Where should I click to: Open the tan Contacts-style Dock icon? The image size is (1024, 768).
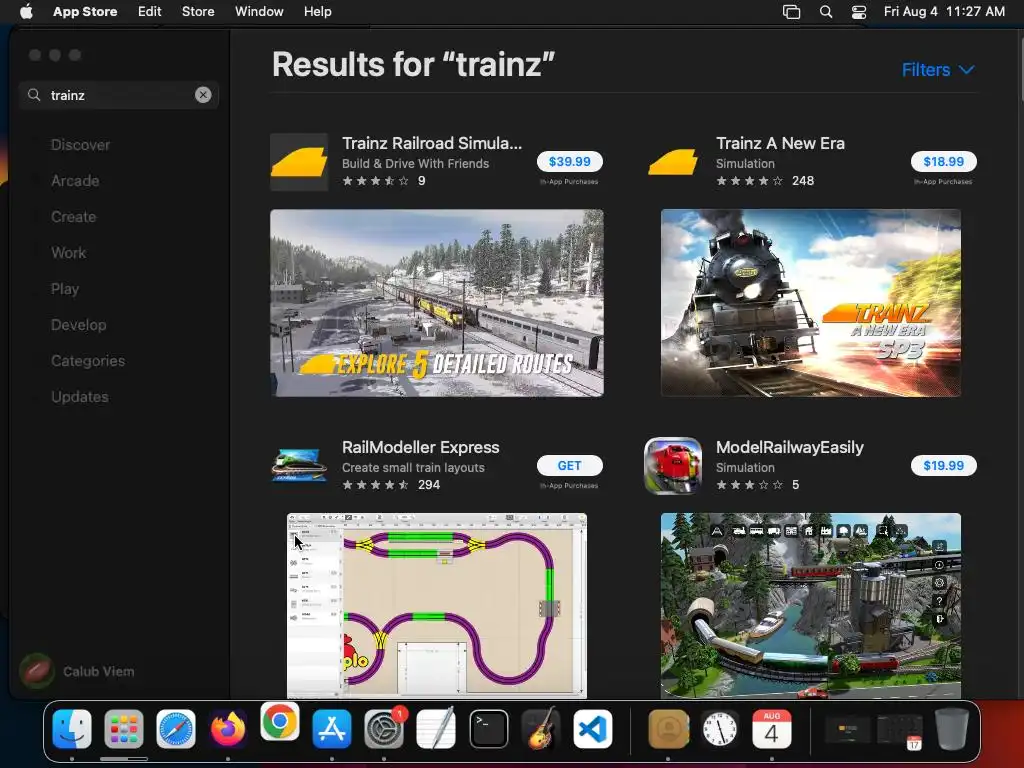[668, 729]
